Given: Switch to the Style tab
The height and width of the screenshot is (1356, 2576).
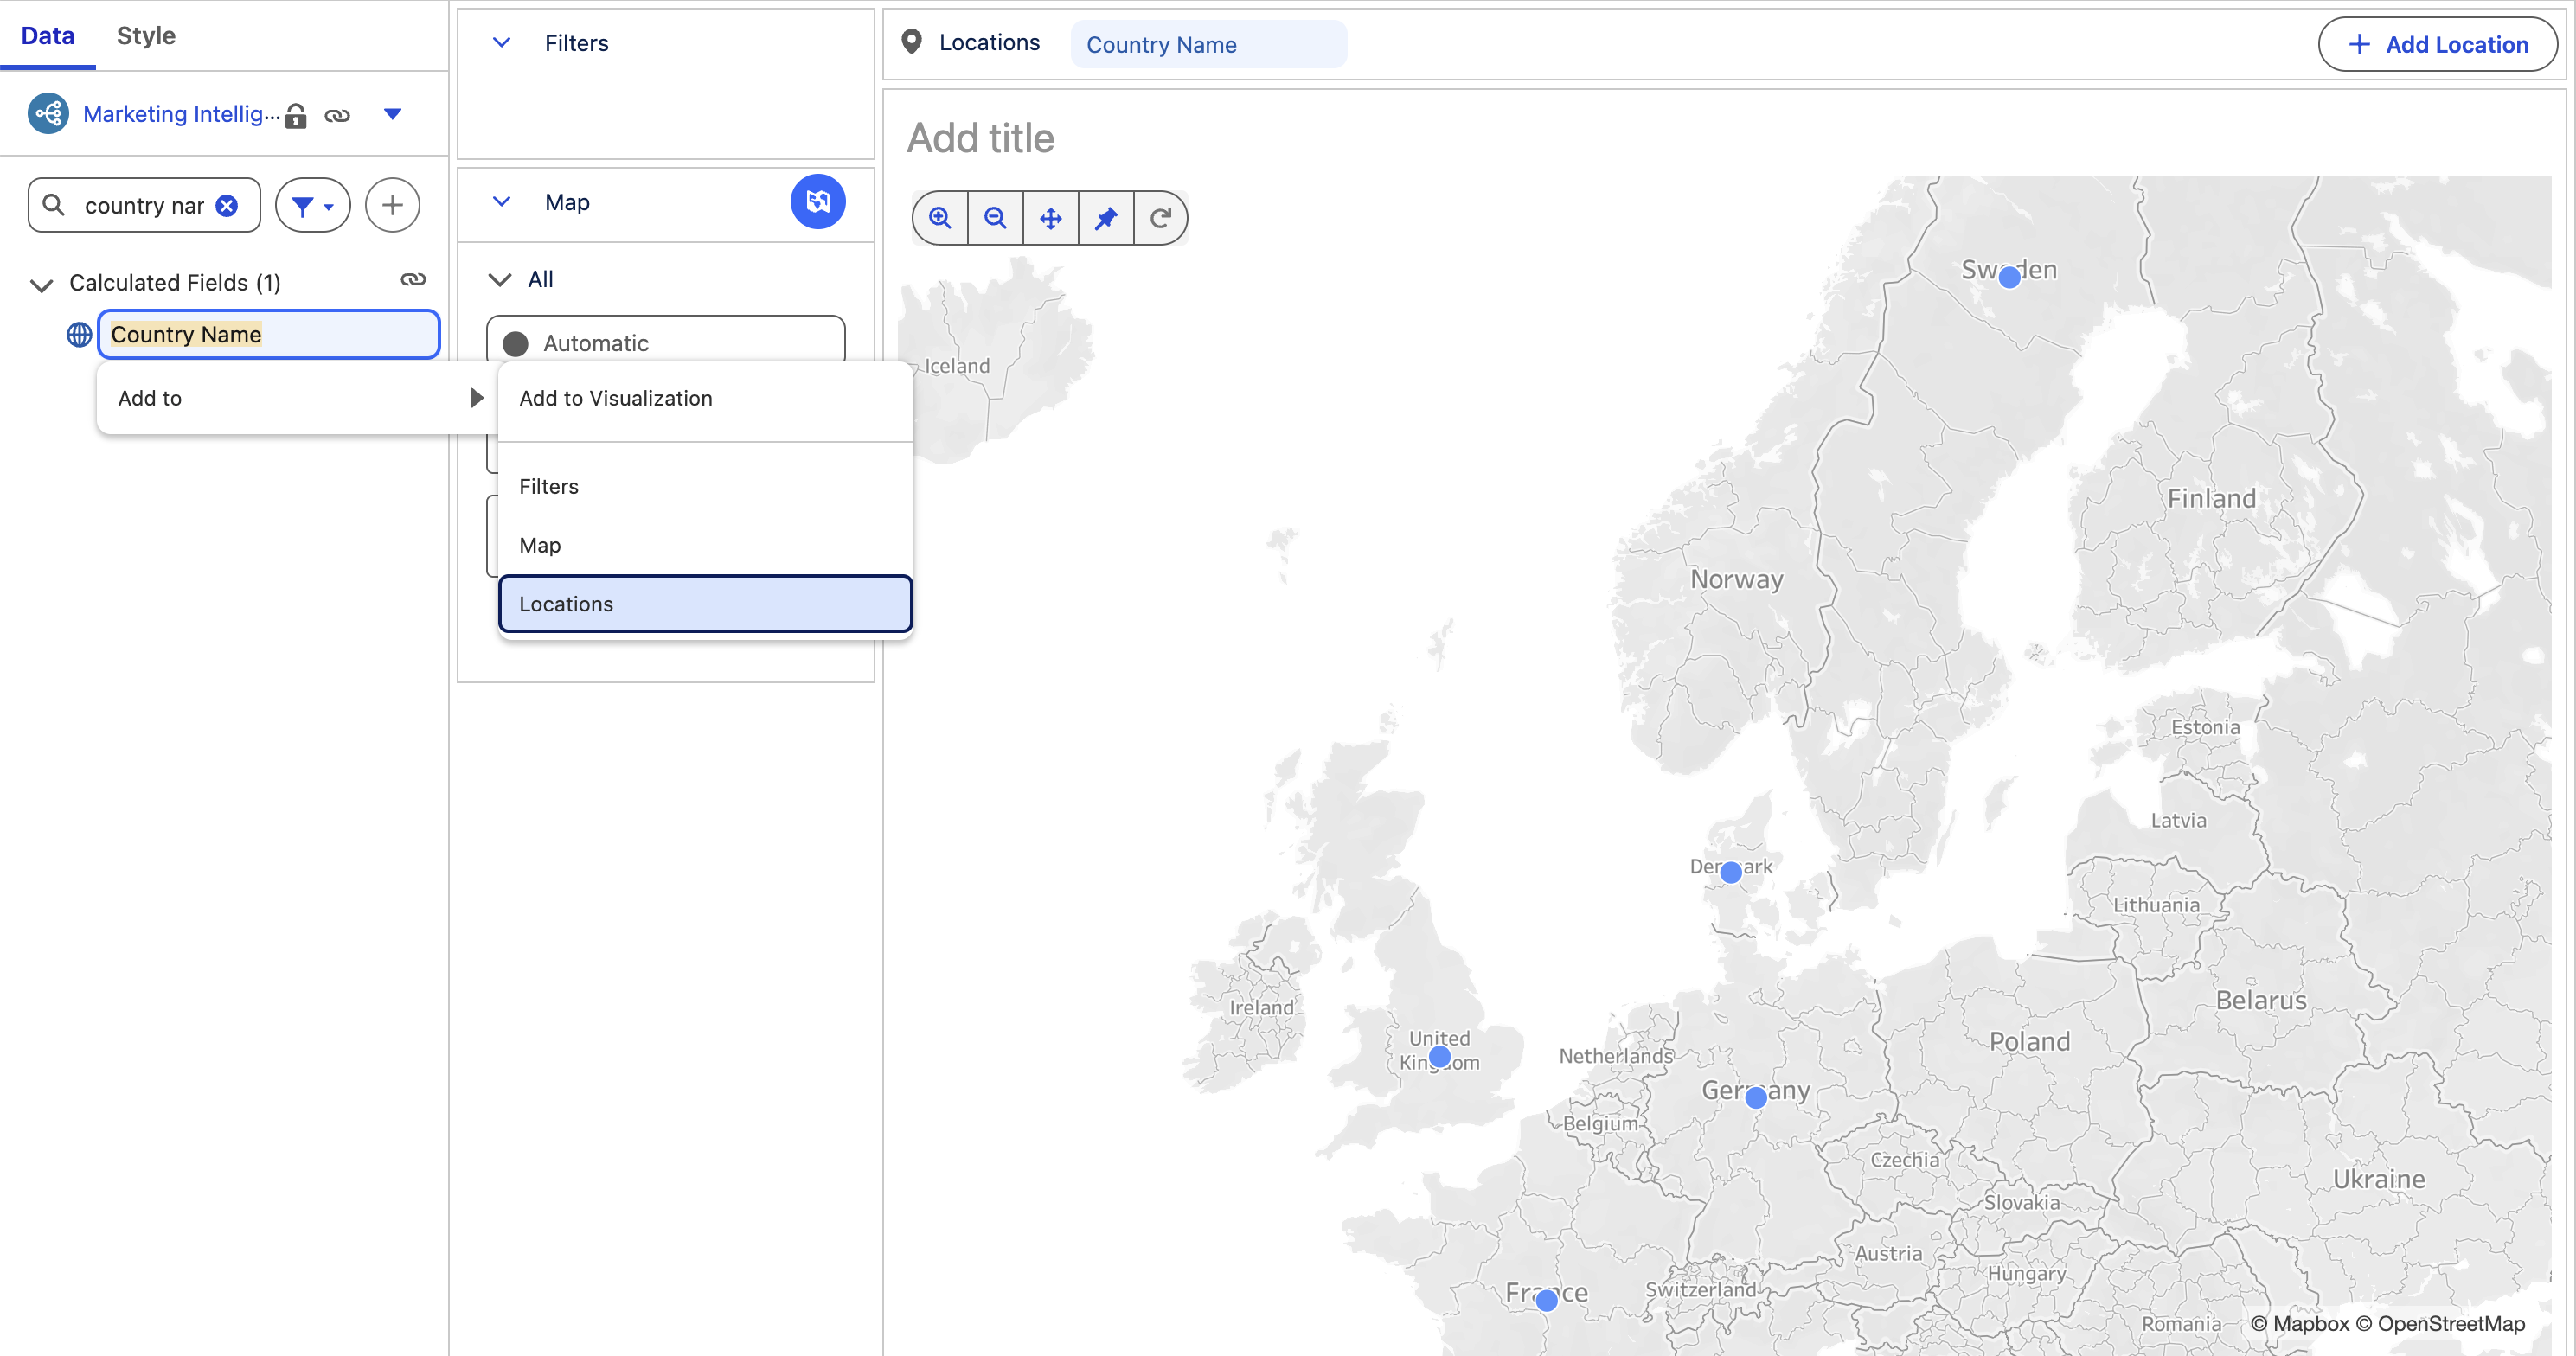Looking at the screenshot, I should tap(146, 36).
